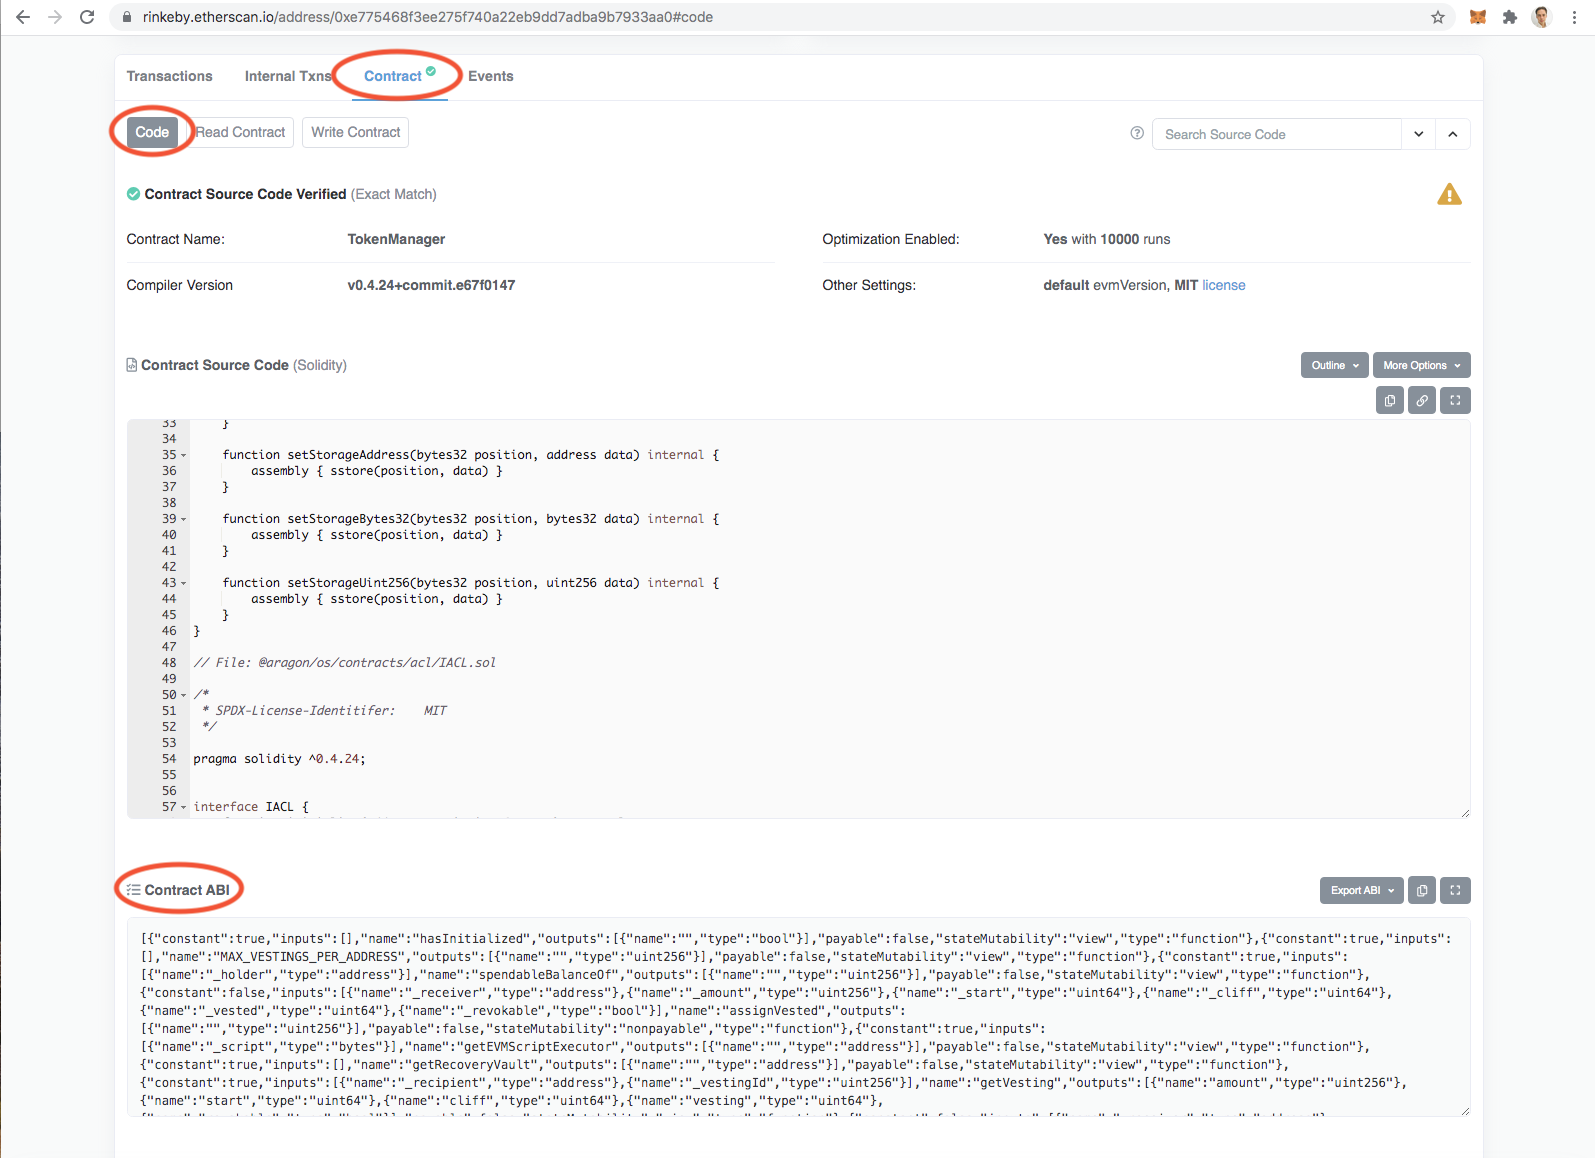The image size is (1595, 1158).
Task: Click the yellow warning triangle icon
Action: tap(1449, 194)
